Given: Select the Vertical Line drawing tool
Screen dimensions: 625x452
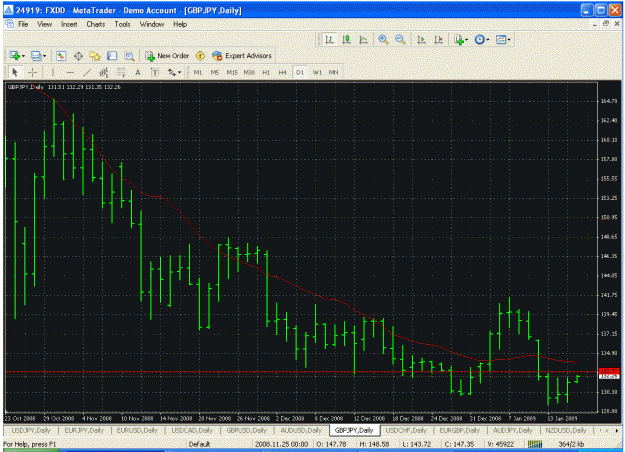Looking at the screenshot, I should 53,72.
